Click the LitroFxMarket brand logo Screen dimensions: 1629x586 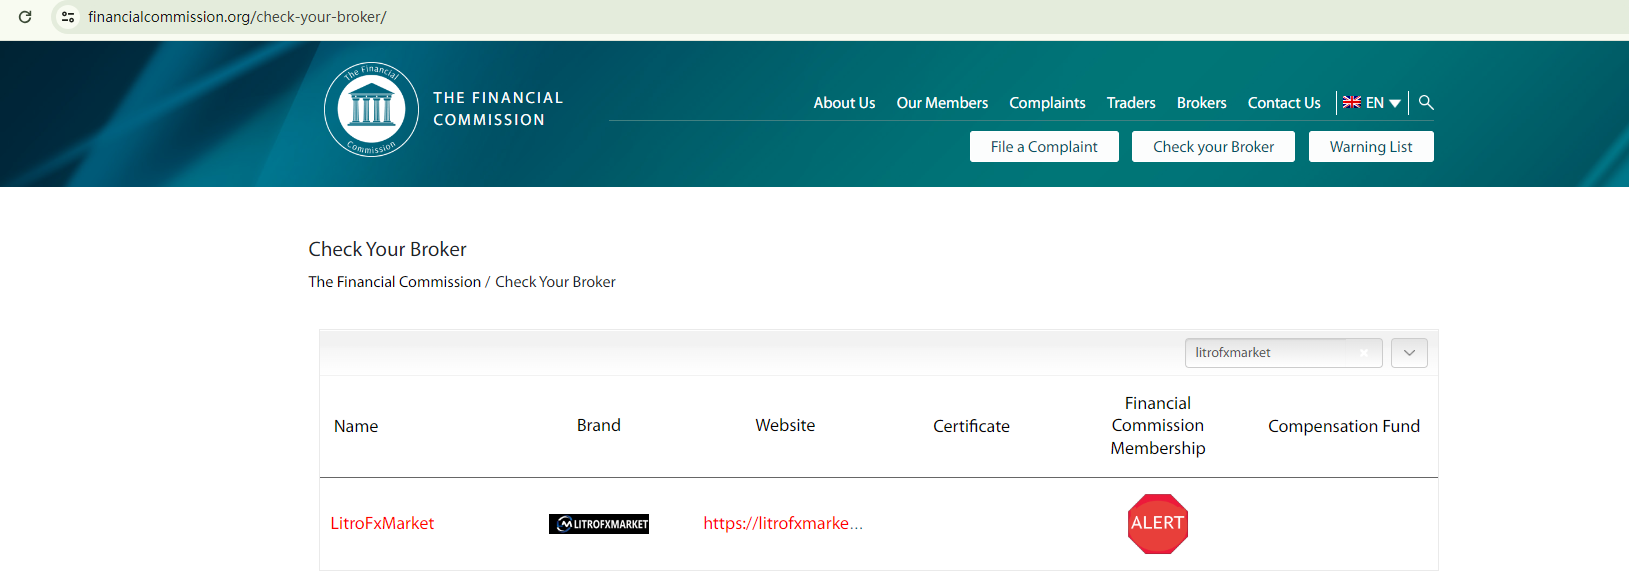(x=598, y=524)
